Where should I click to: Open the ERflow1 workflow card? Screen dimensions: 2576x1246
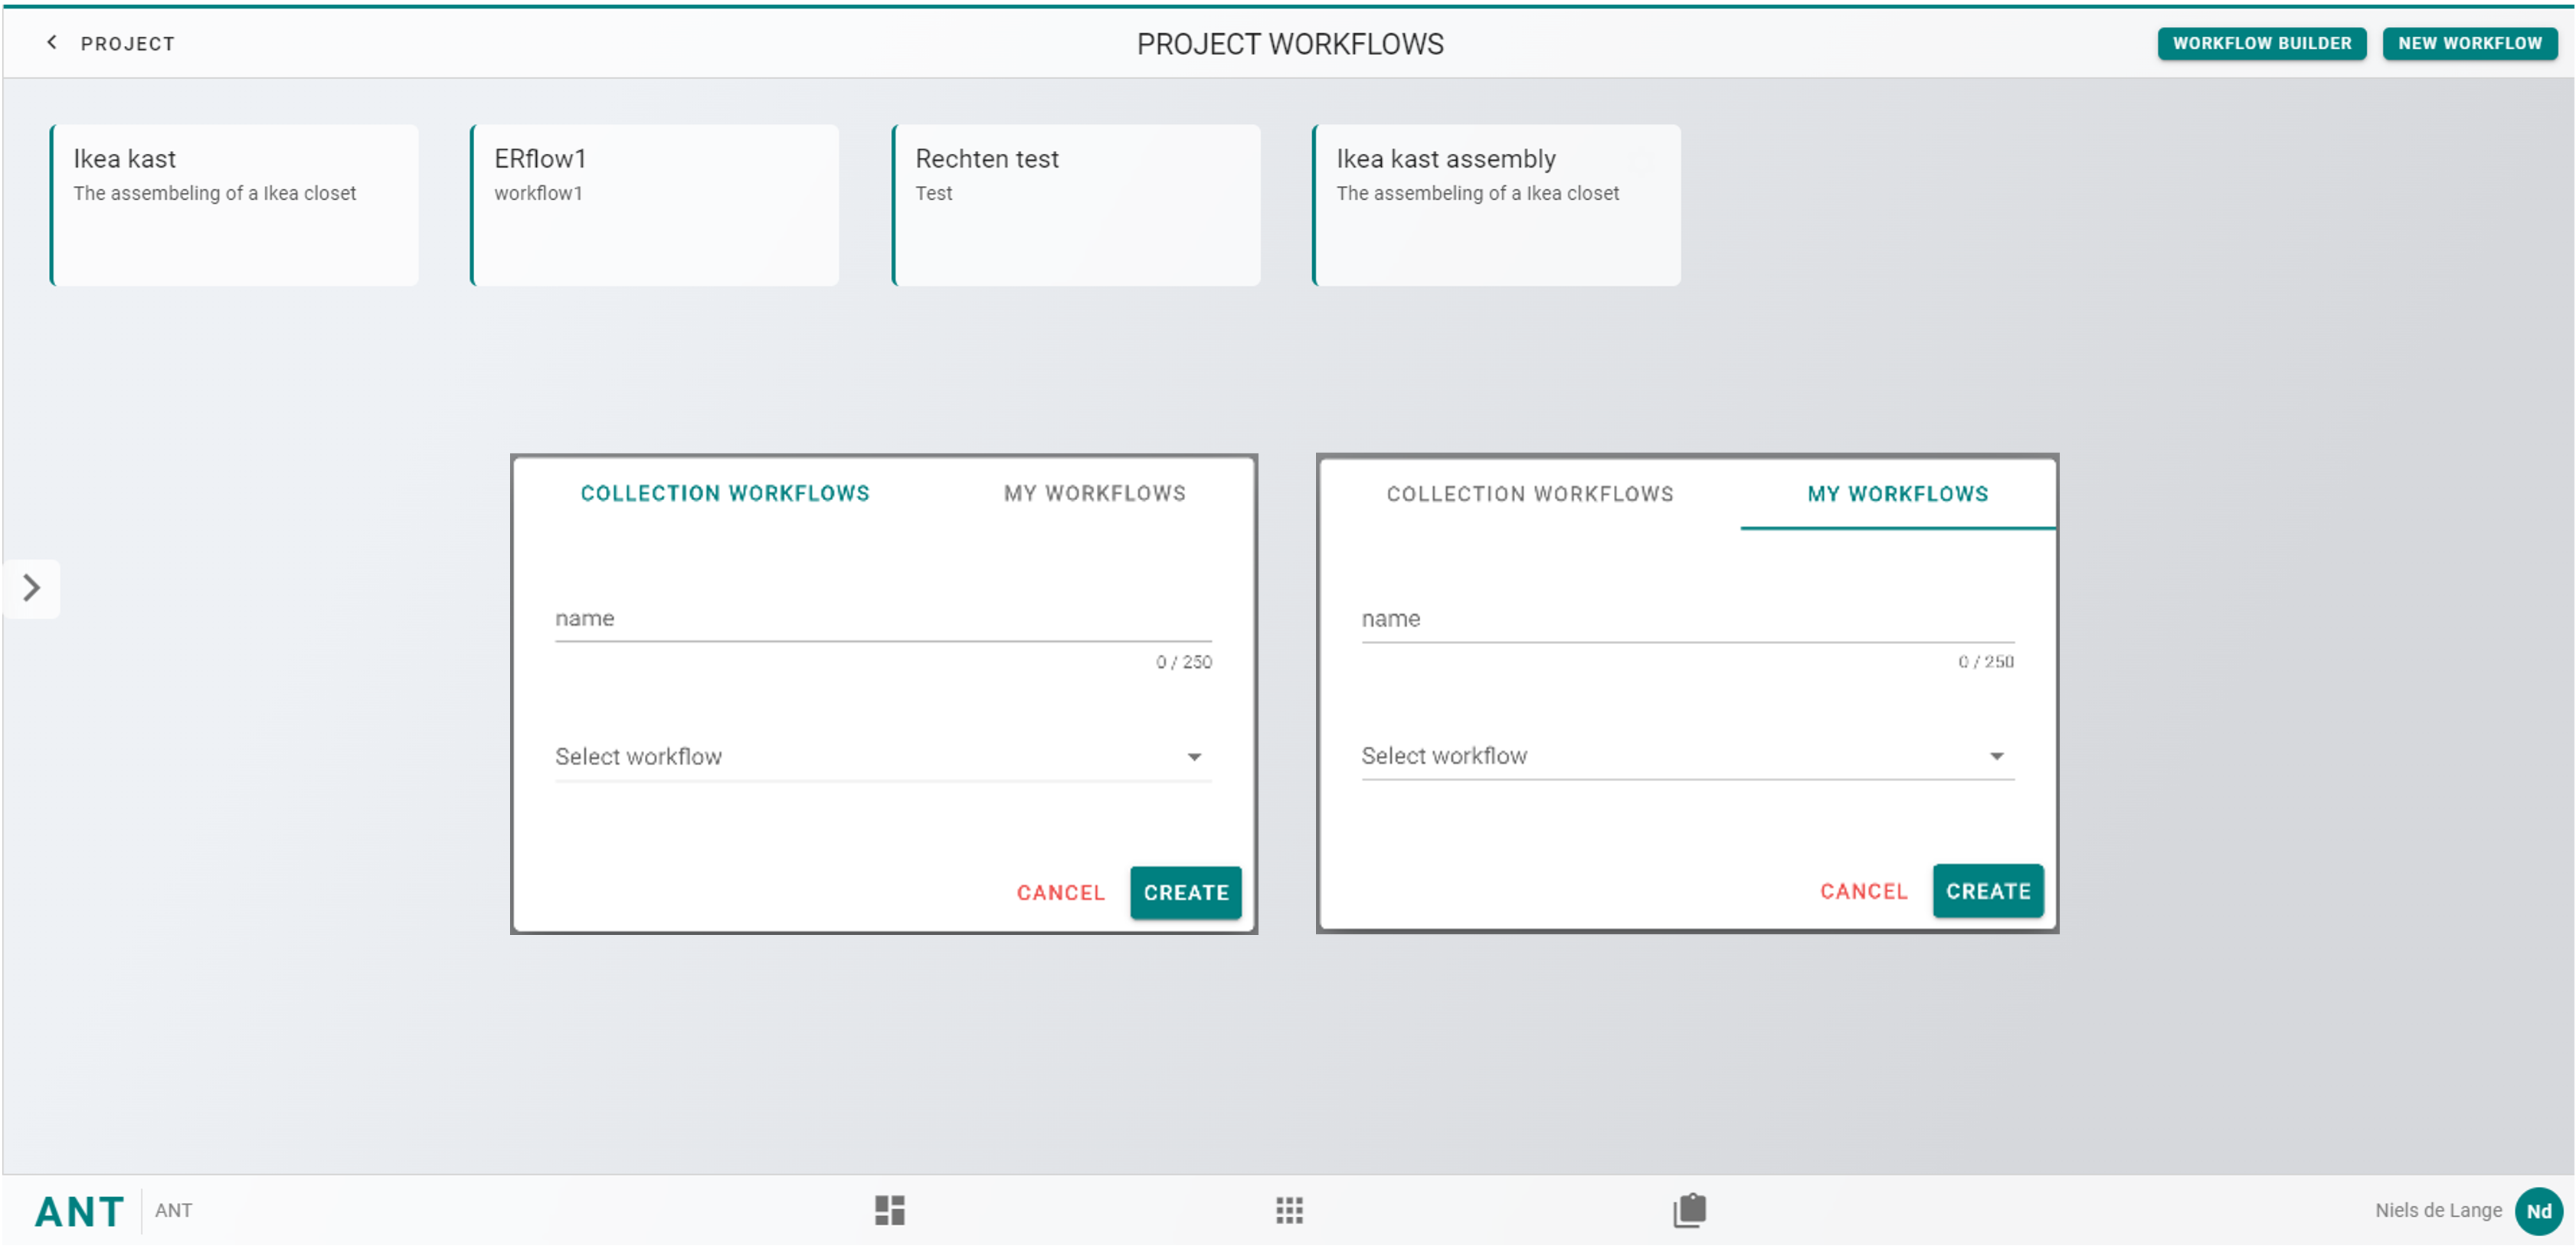[654, 205]
